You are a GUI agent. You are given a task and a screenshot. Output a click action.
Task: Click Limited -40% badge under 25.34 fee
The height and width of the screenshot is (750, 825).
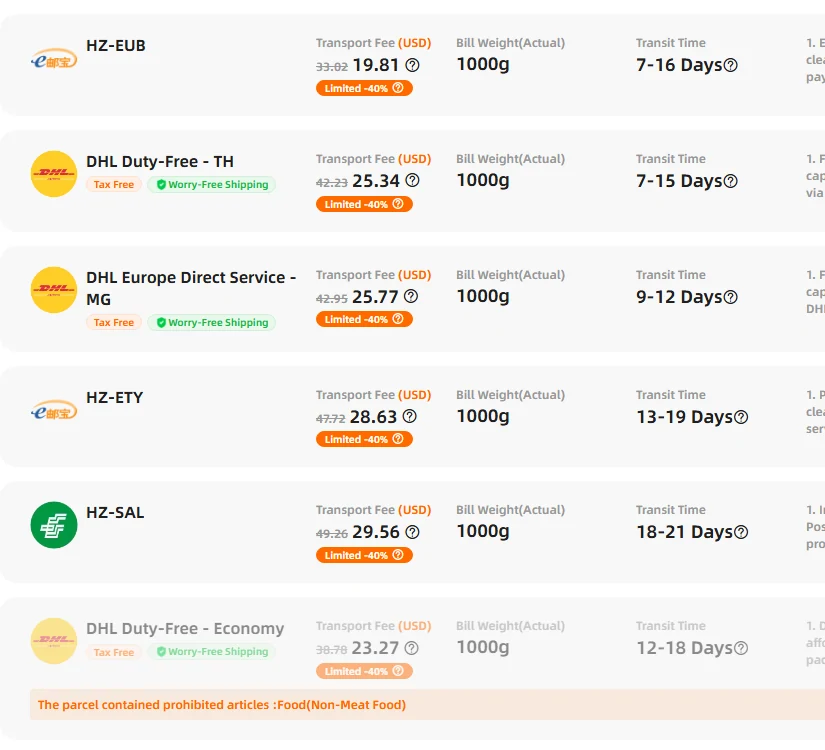(x=364, y=204)
